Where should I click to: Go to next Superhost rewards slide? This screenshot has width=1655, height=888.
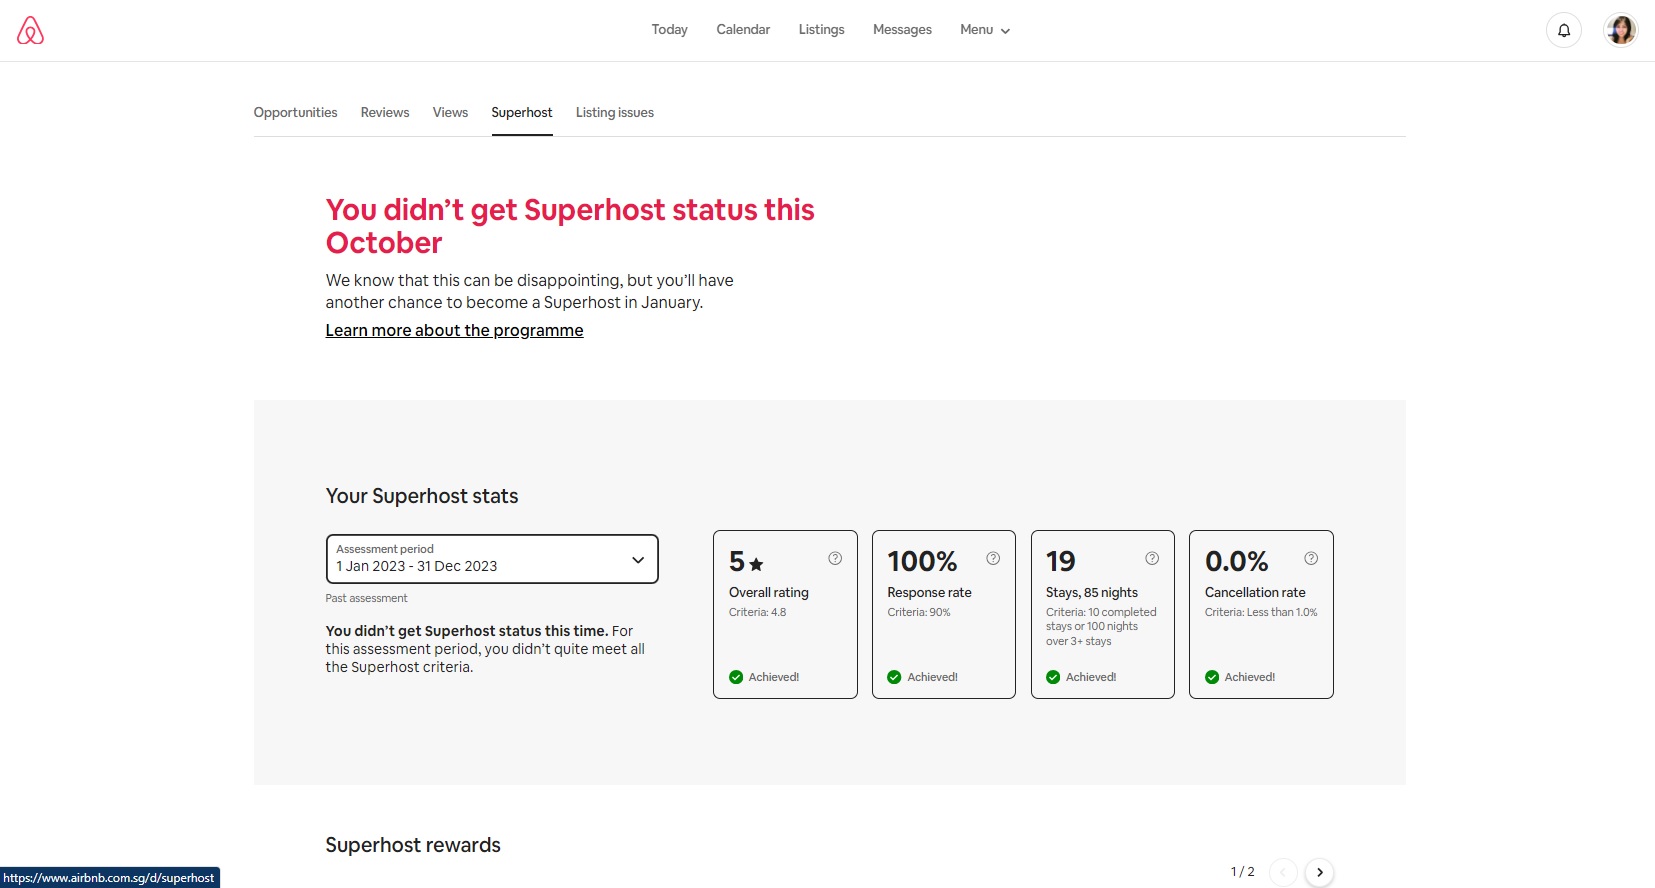[x=1320, y=872]
